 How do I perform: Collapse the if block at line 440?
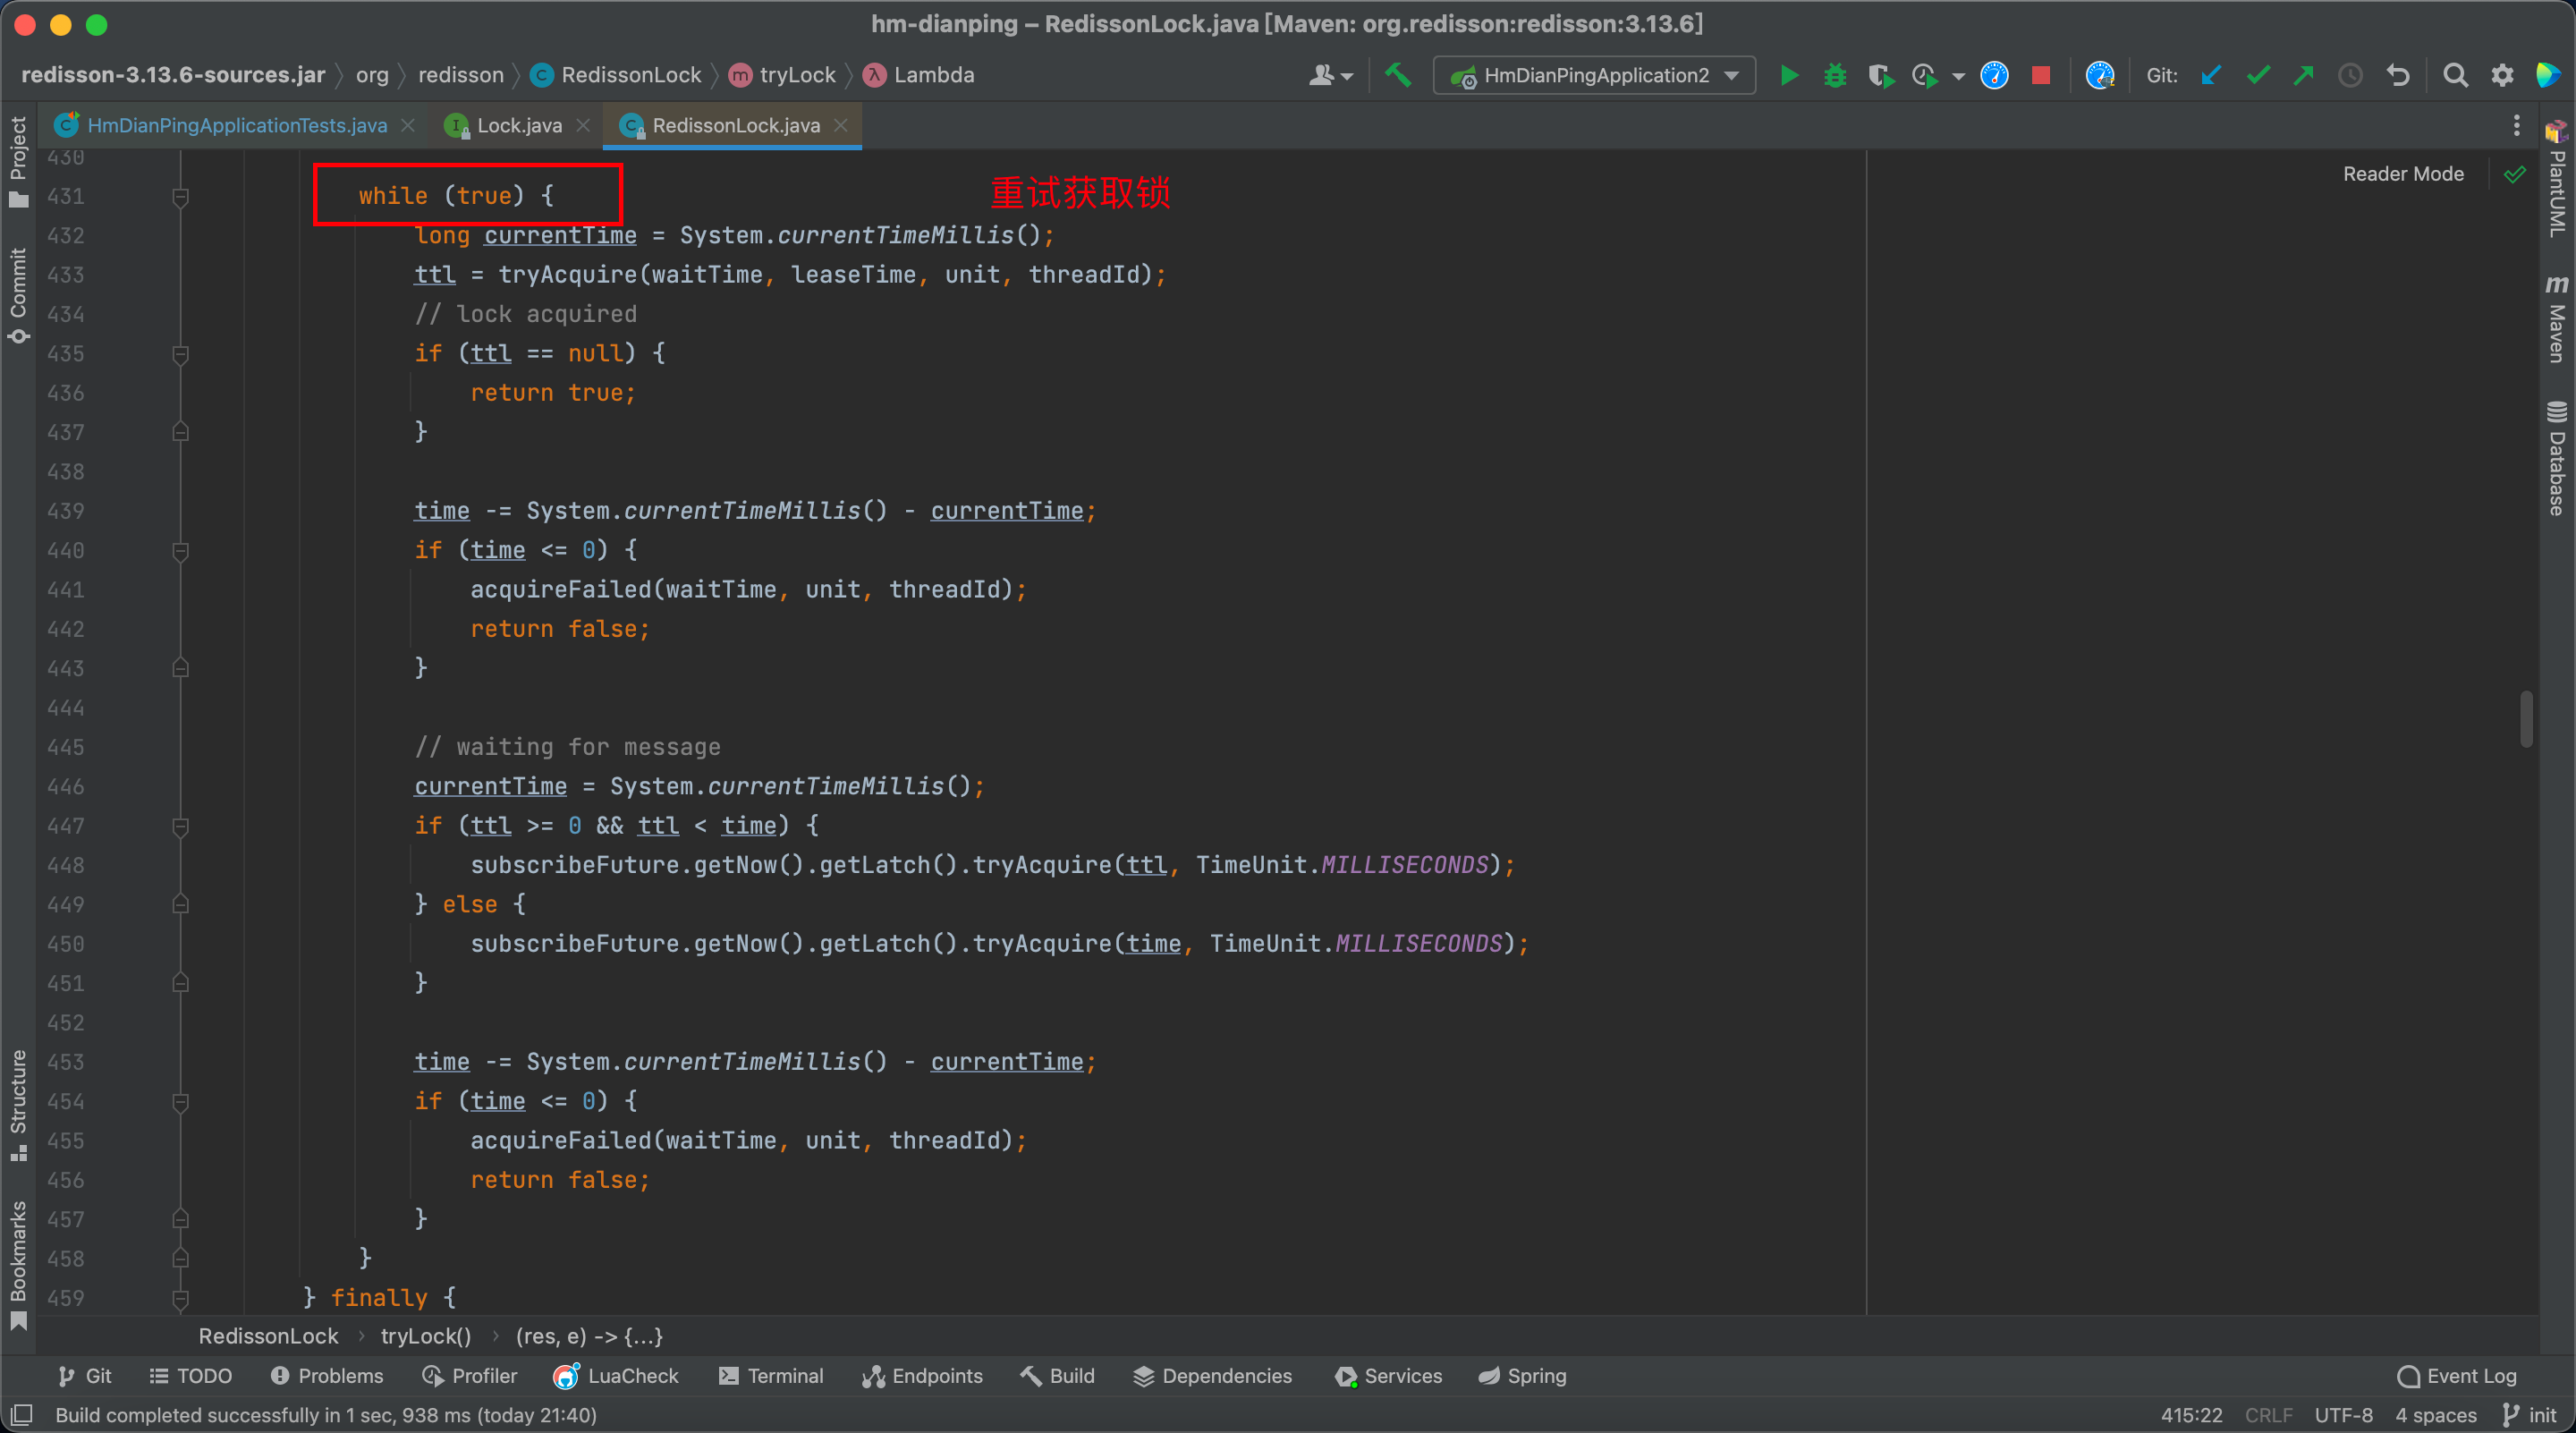[x=181, y=551]
